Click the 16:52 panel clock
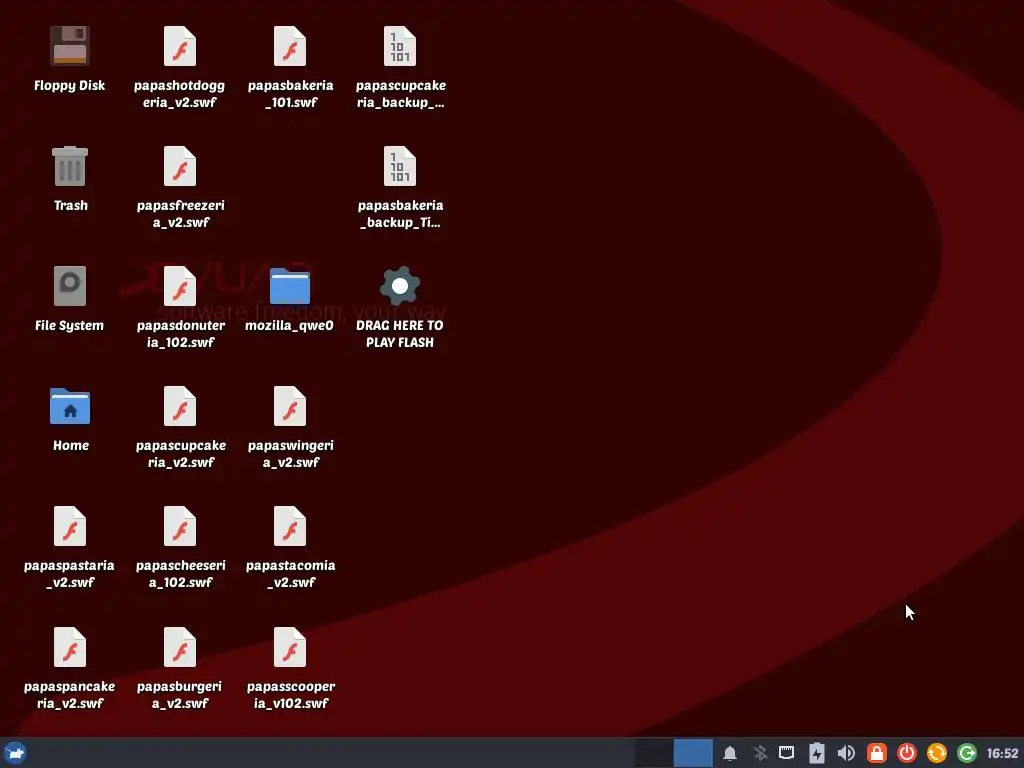Screen dimensions: 1024x768 1002,754
